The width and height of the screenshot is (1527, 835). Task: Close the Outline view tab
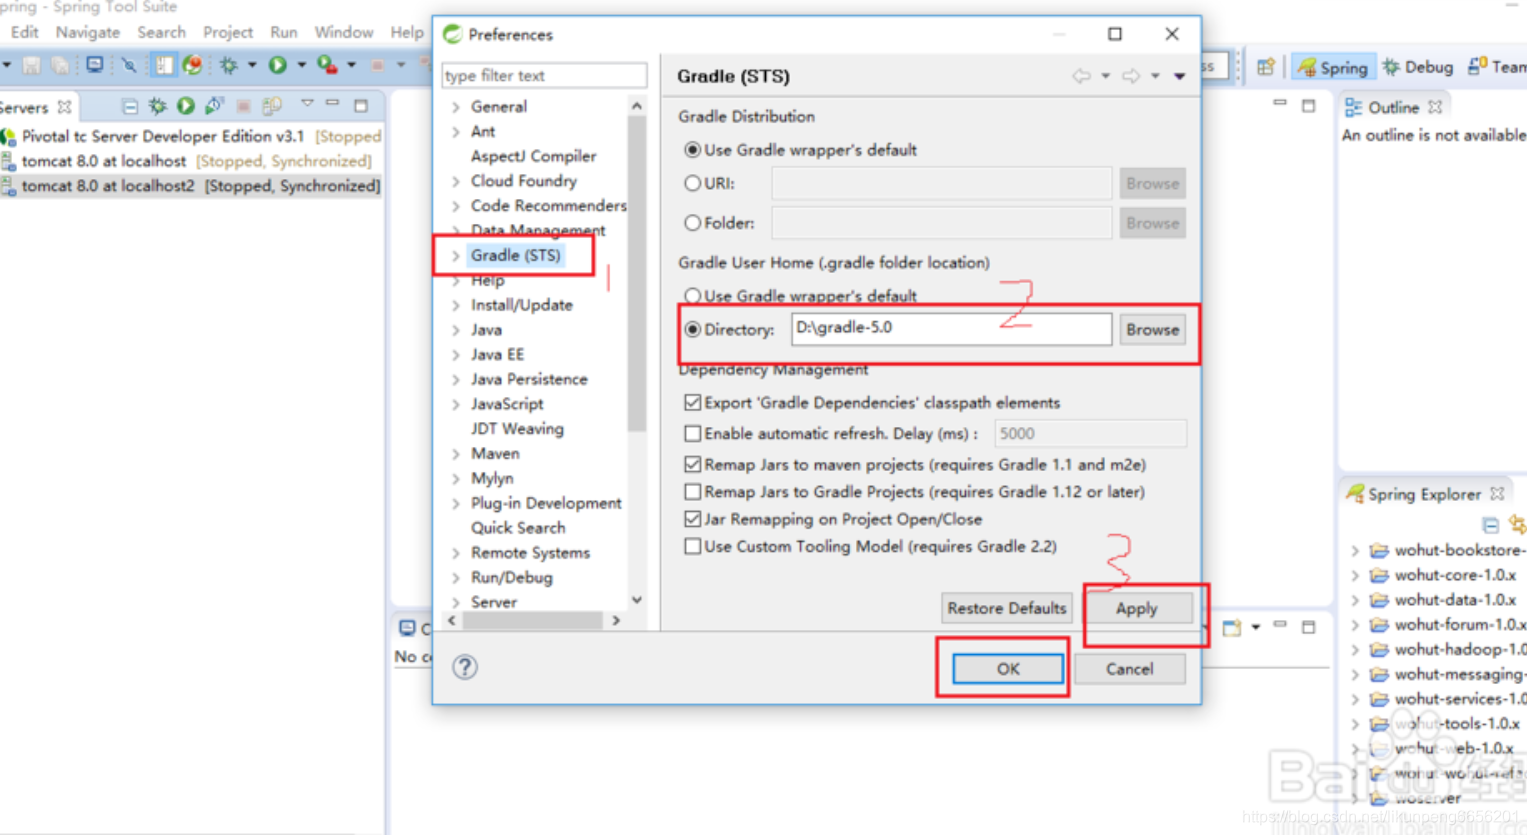click(1436, 107)
